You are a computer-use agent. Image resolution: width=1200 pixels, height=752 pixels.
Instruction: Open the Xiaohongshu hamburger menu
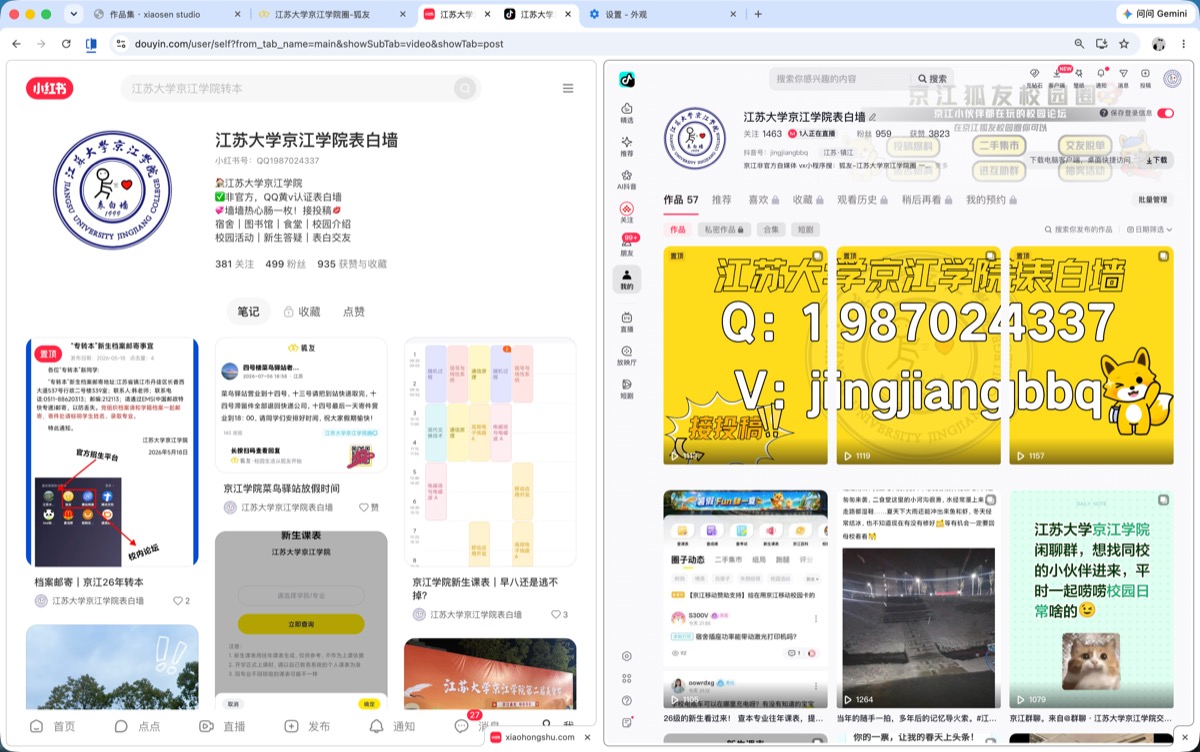(x=568, y=88)
